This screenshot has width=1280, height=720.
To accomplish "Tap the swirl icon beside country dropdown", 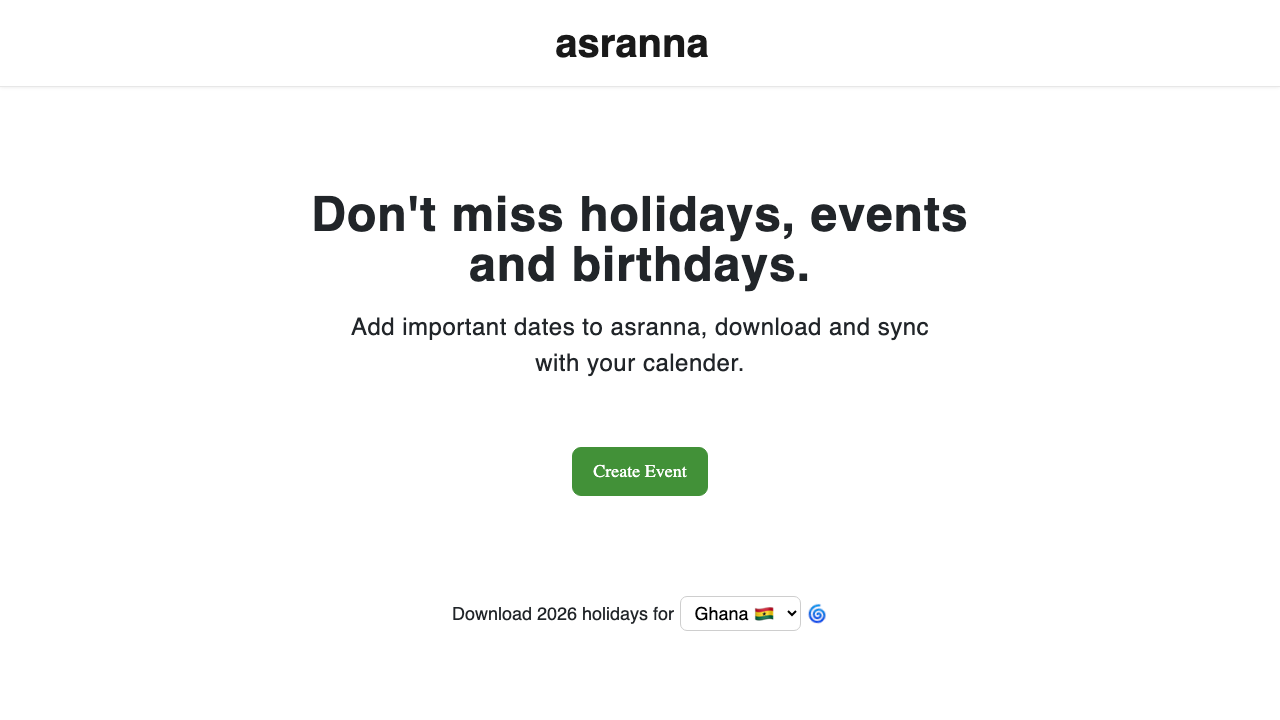I will pyautogui.click(x=817, y=614).
